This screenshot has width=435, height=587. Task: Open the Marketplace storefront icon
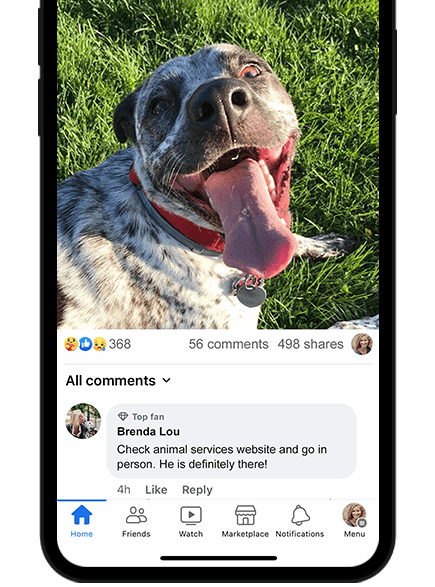(245, 515)
